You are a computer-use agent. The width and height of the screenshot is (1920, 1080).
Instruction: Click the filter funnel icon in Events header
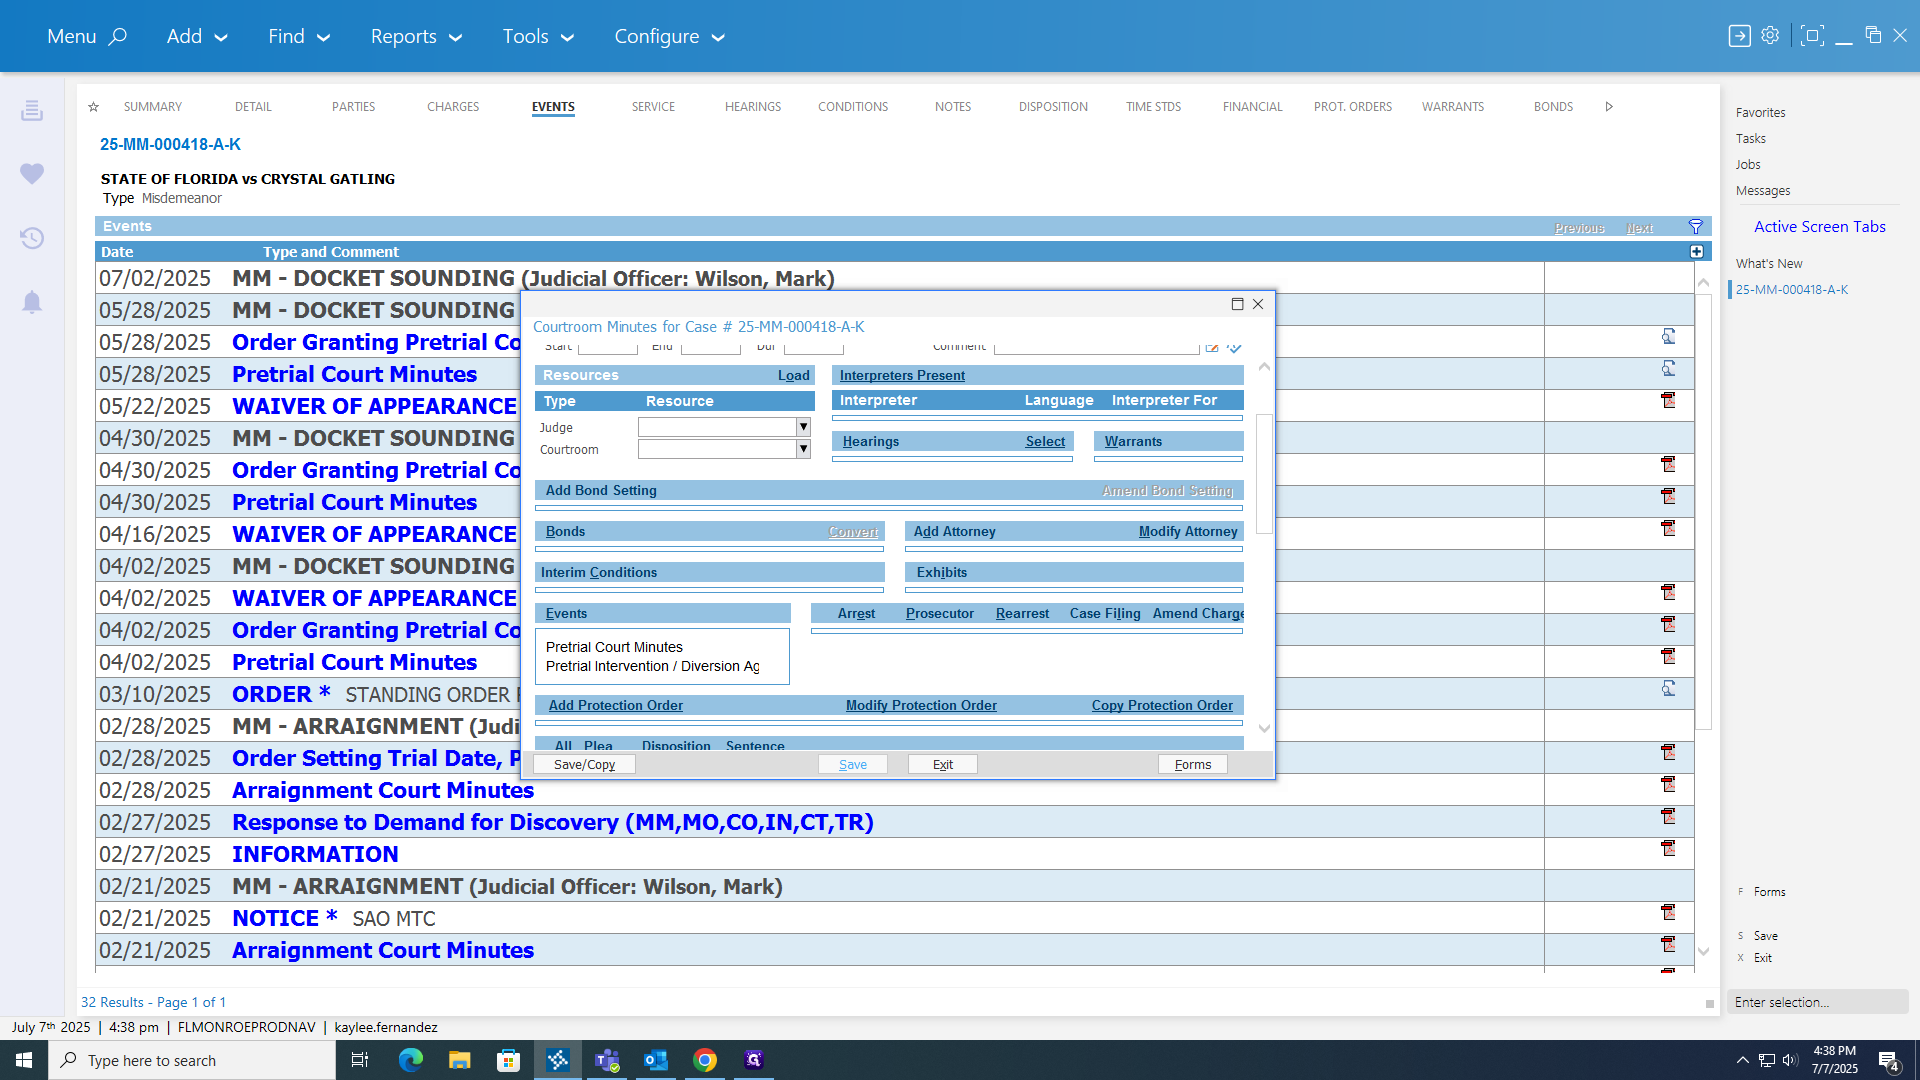coord(1695,227)
